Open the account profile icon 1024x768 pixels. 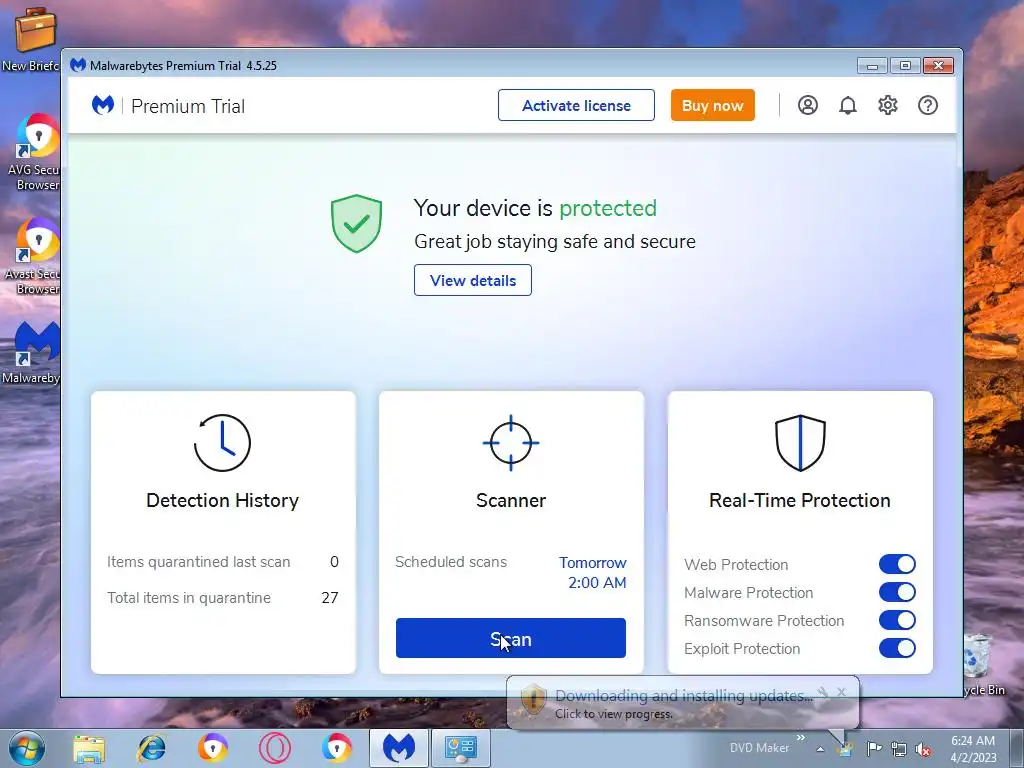808,105
